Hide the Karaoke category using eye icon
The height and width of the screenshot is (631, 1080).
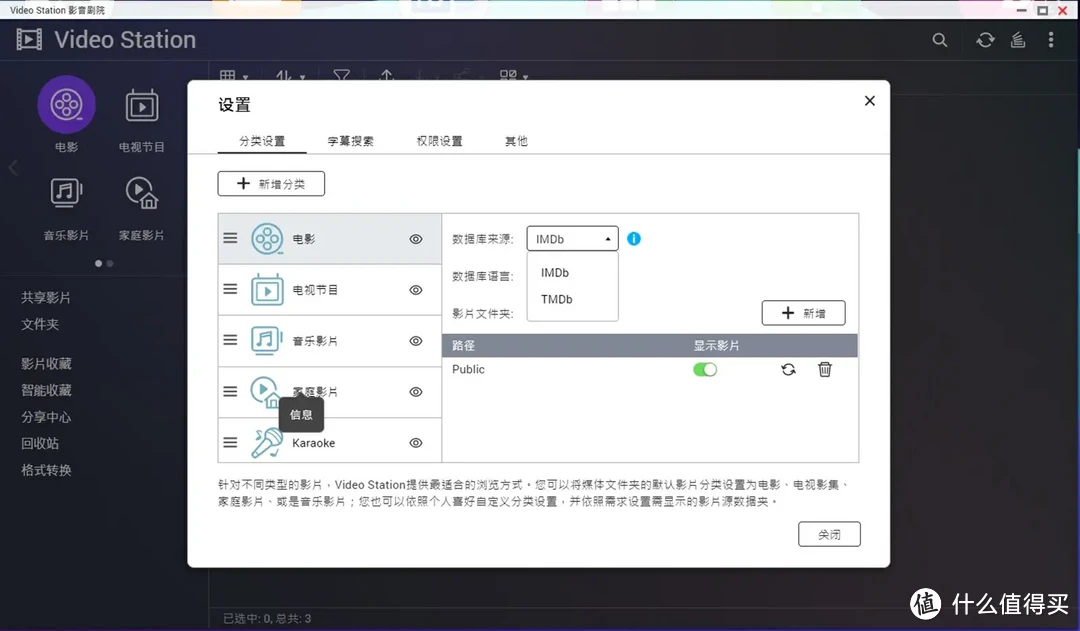coord(416,443)
